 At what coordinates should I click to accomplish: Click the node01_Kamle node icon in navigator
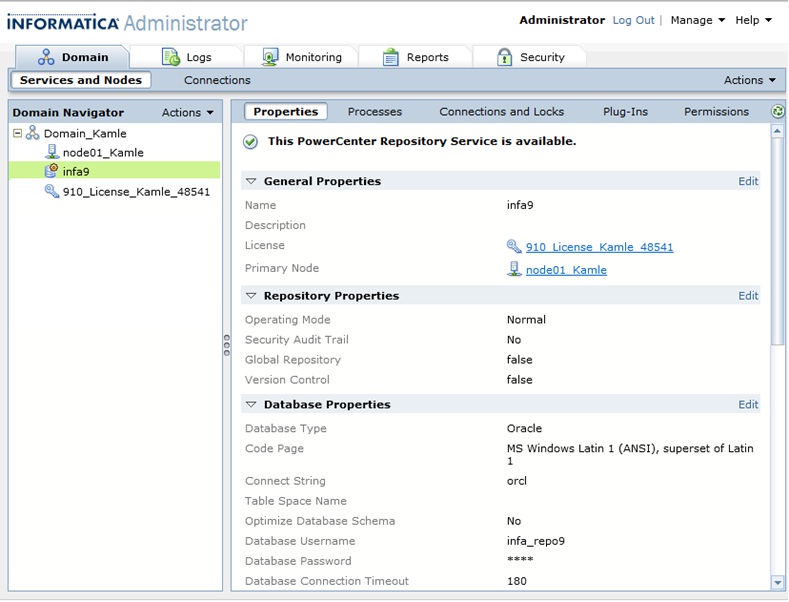[x=52, y=152]
